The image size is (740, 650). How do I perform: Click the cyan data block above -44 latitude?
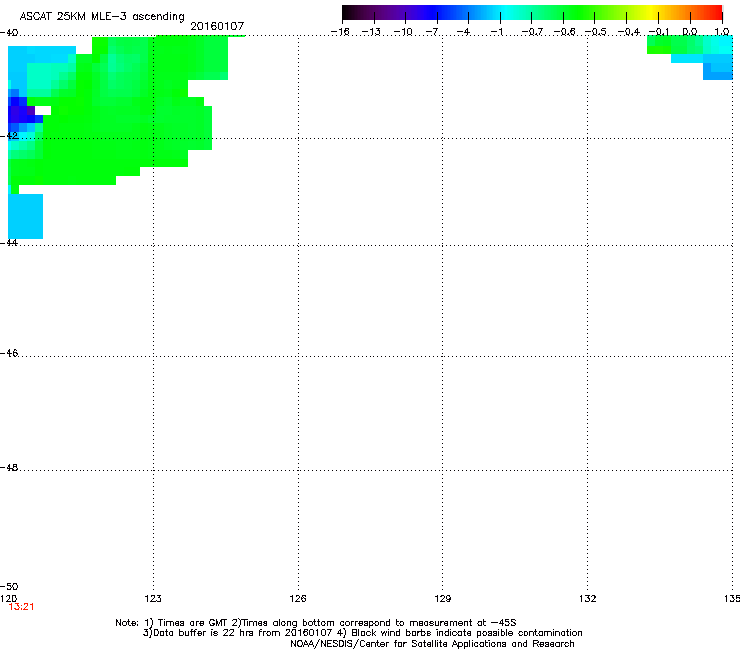pos(25,216)
